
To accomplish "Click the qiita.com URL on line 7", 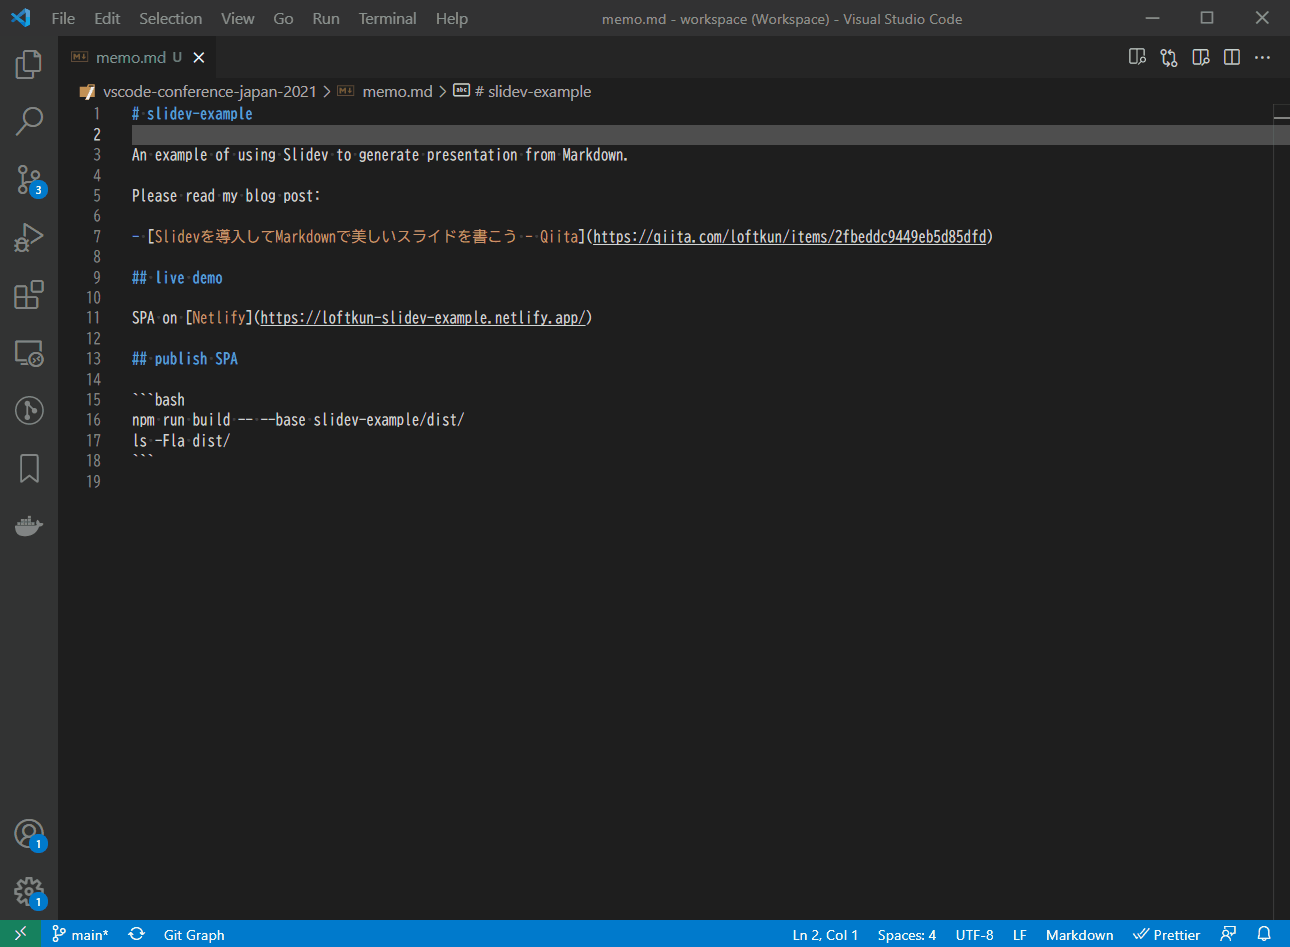I will pyautogui.click(x=790, y=237).
